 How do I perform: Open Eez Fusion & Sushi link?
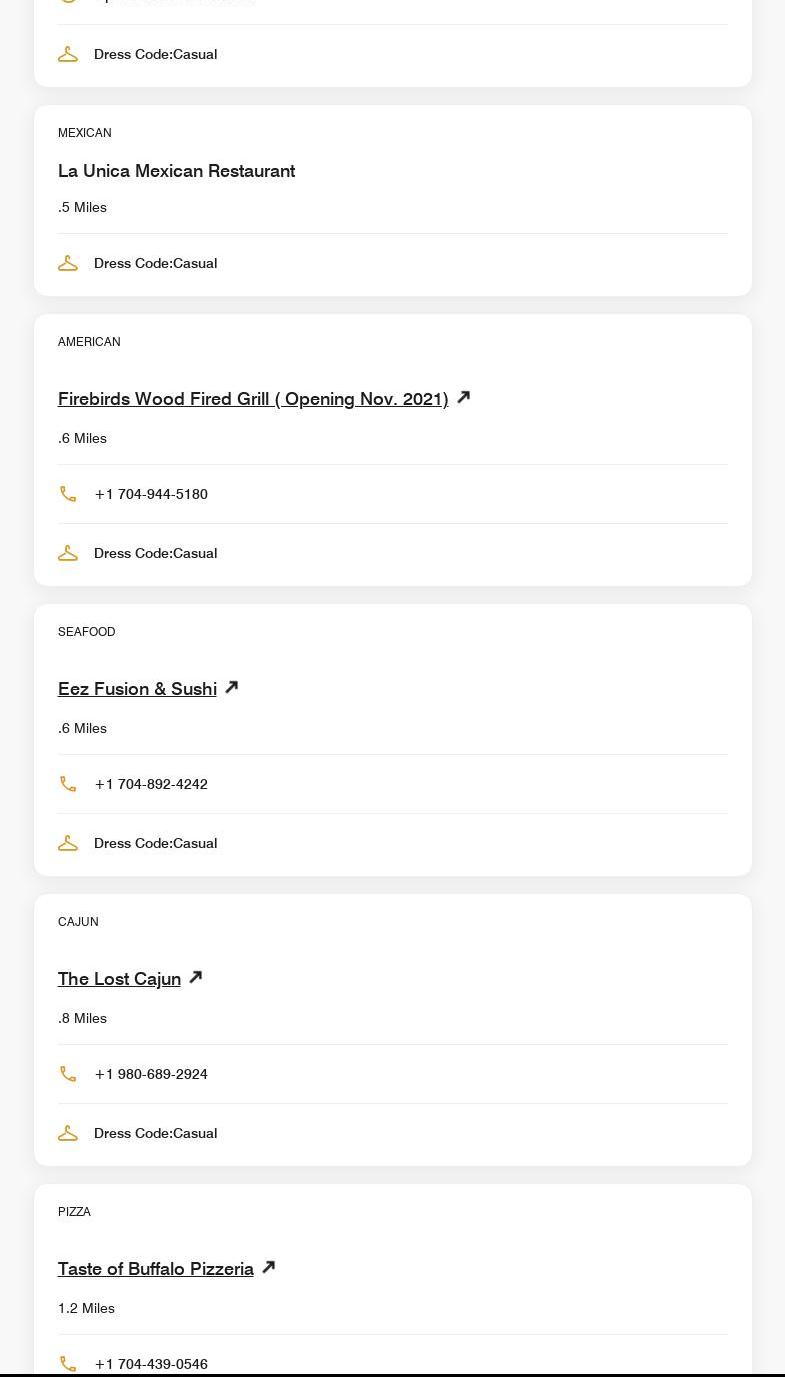[x=137, y=689]
